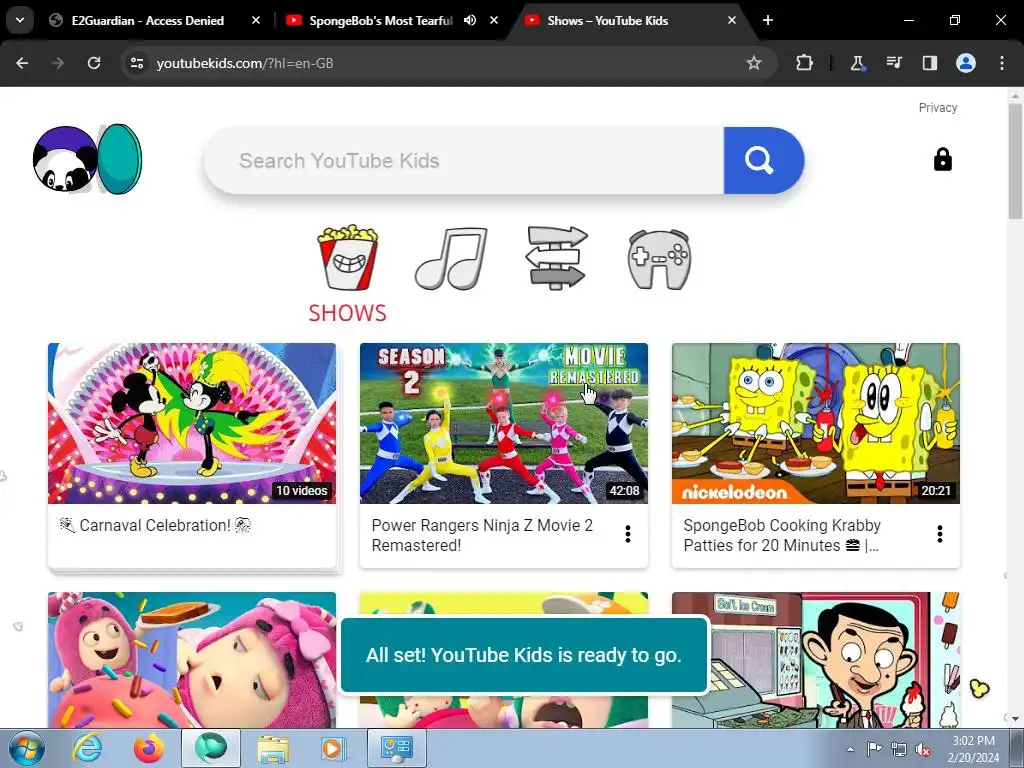
Task: Expand the tab search dropdown arrow
Action: coord(20,20)
